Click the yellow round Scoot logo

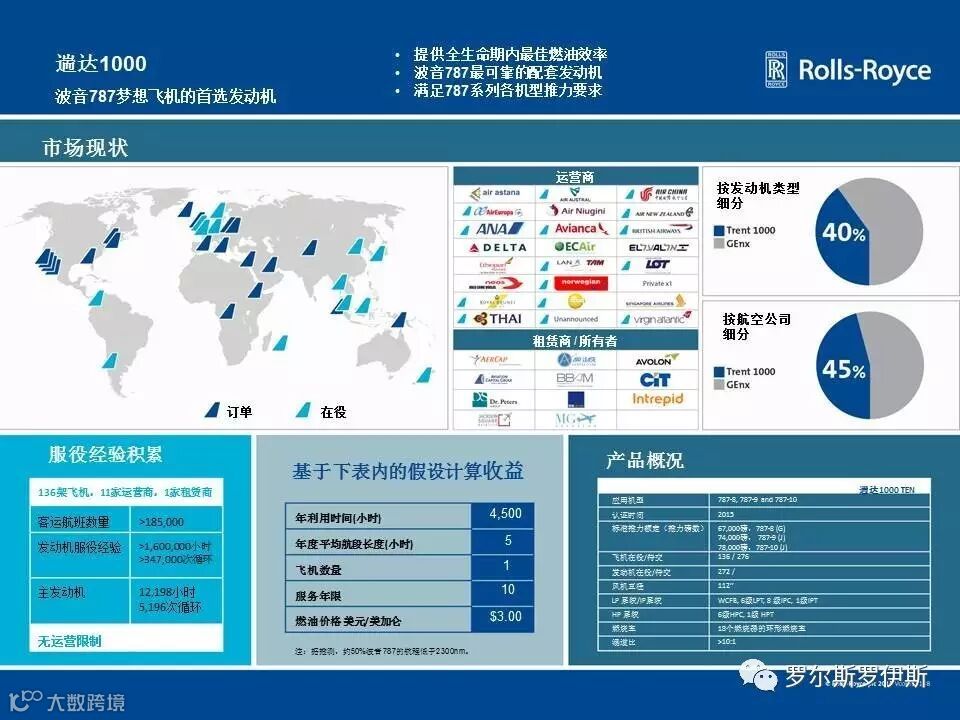pos(577,301)
